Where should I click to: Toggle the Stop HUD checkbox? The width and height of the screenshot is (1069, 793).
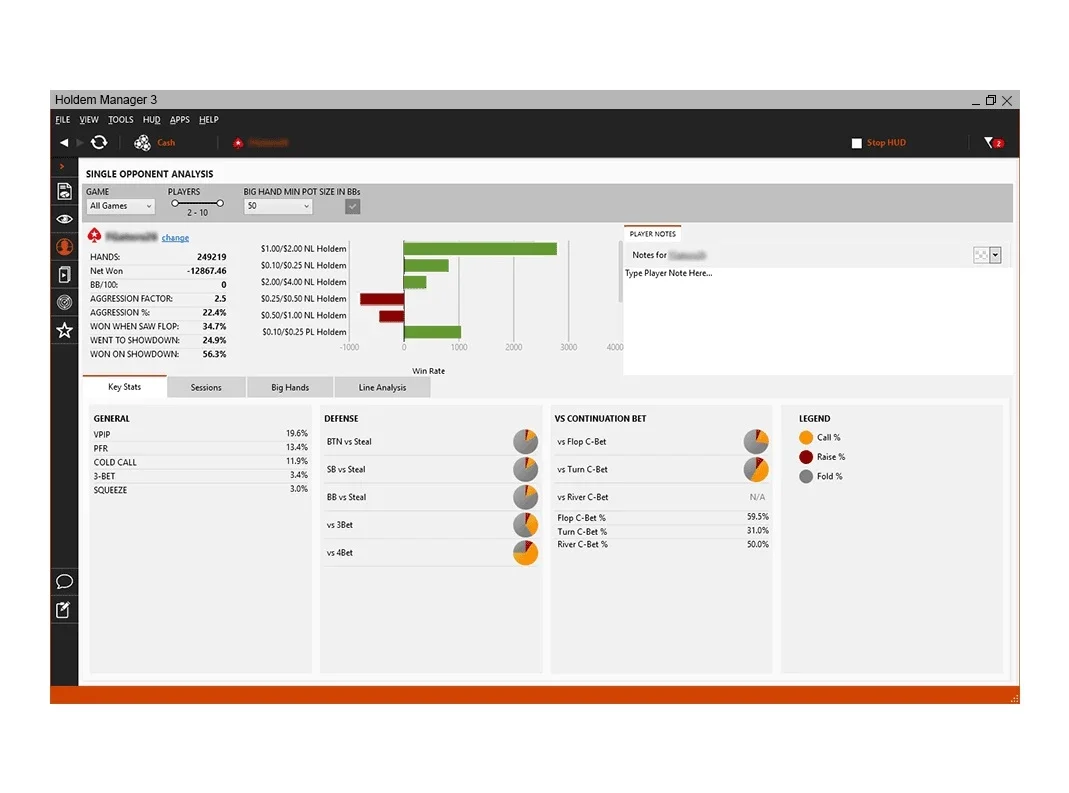(x=857, y=143)
